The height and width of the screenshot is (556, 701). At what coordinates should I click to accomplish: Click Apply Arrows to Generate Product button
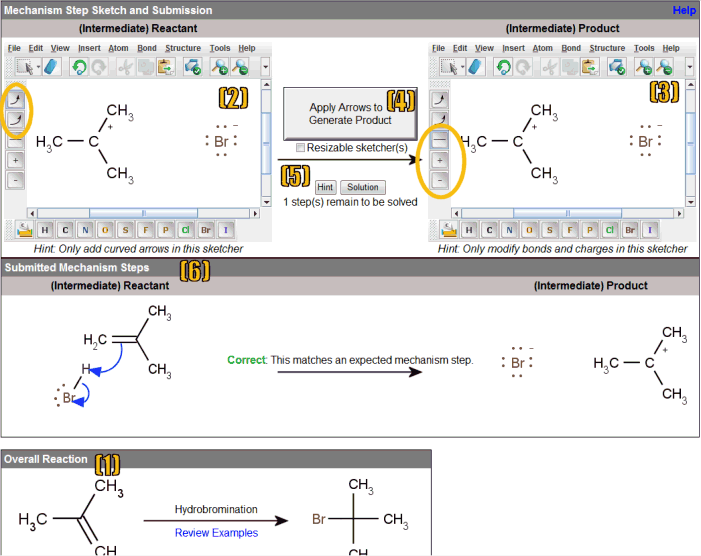pos(346,114)
